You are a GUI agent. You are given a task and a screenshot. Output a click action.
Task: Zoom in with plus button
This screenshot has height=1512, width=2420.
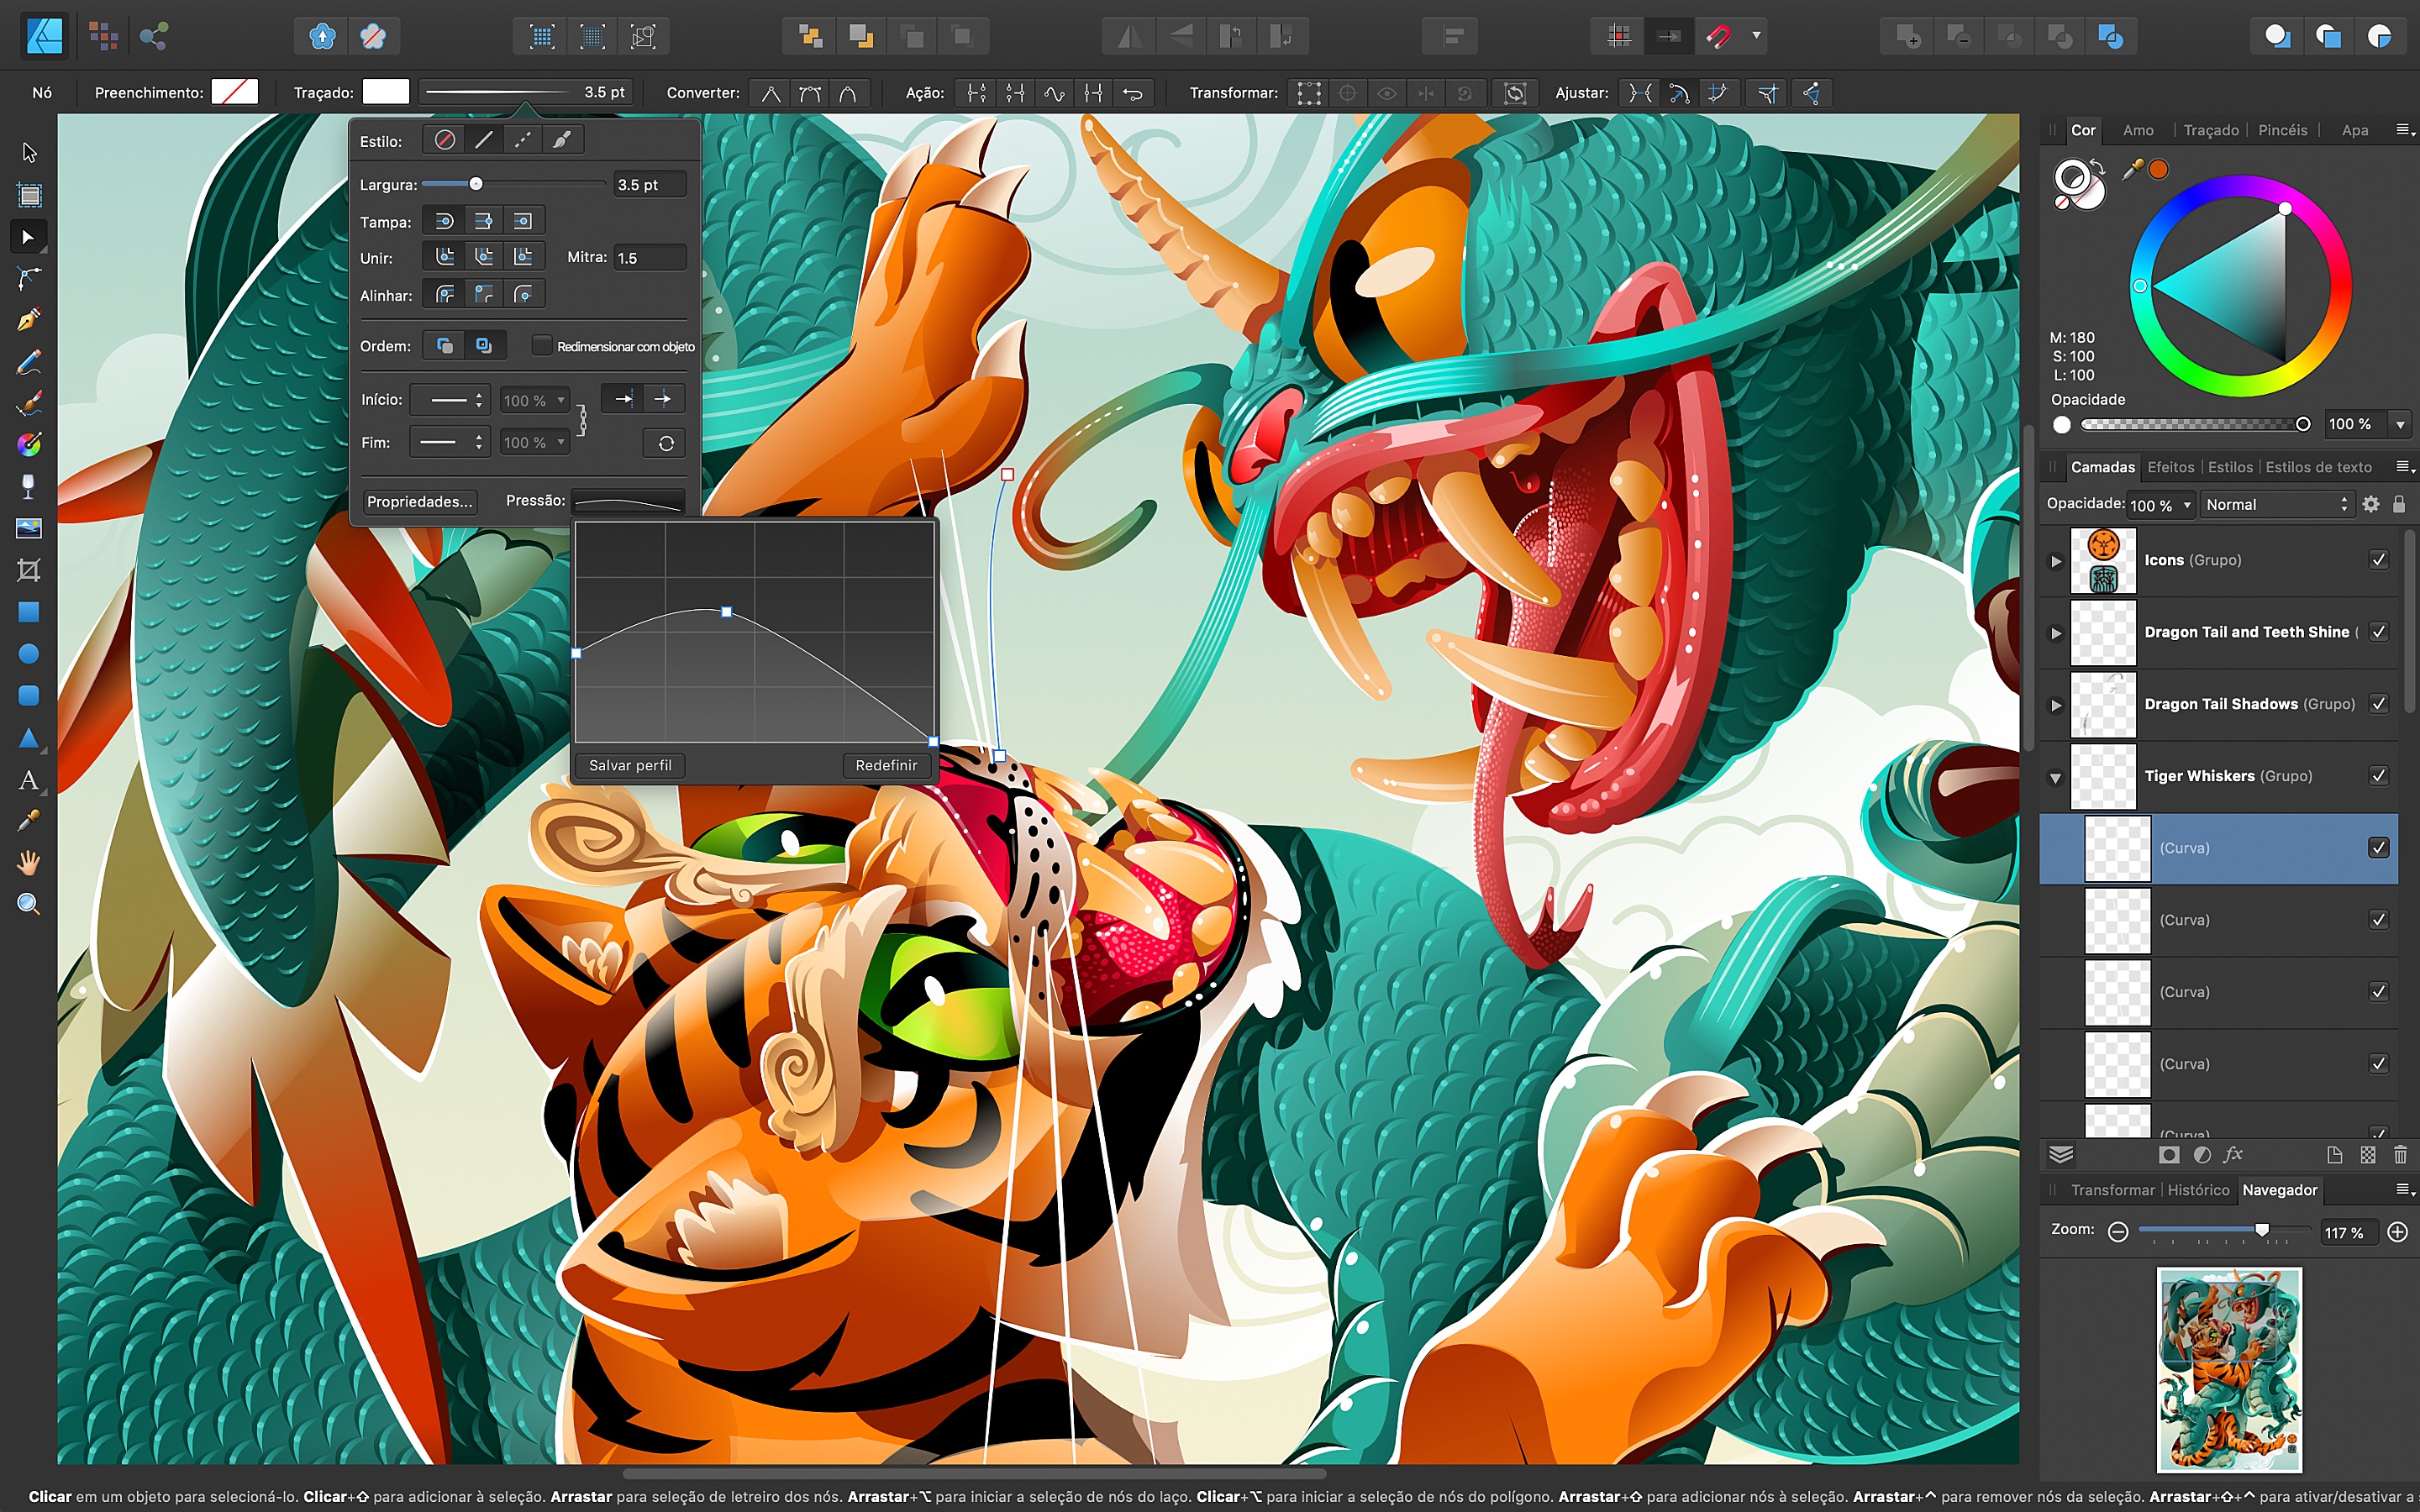(x=2397, y=1232)
